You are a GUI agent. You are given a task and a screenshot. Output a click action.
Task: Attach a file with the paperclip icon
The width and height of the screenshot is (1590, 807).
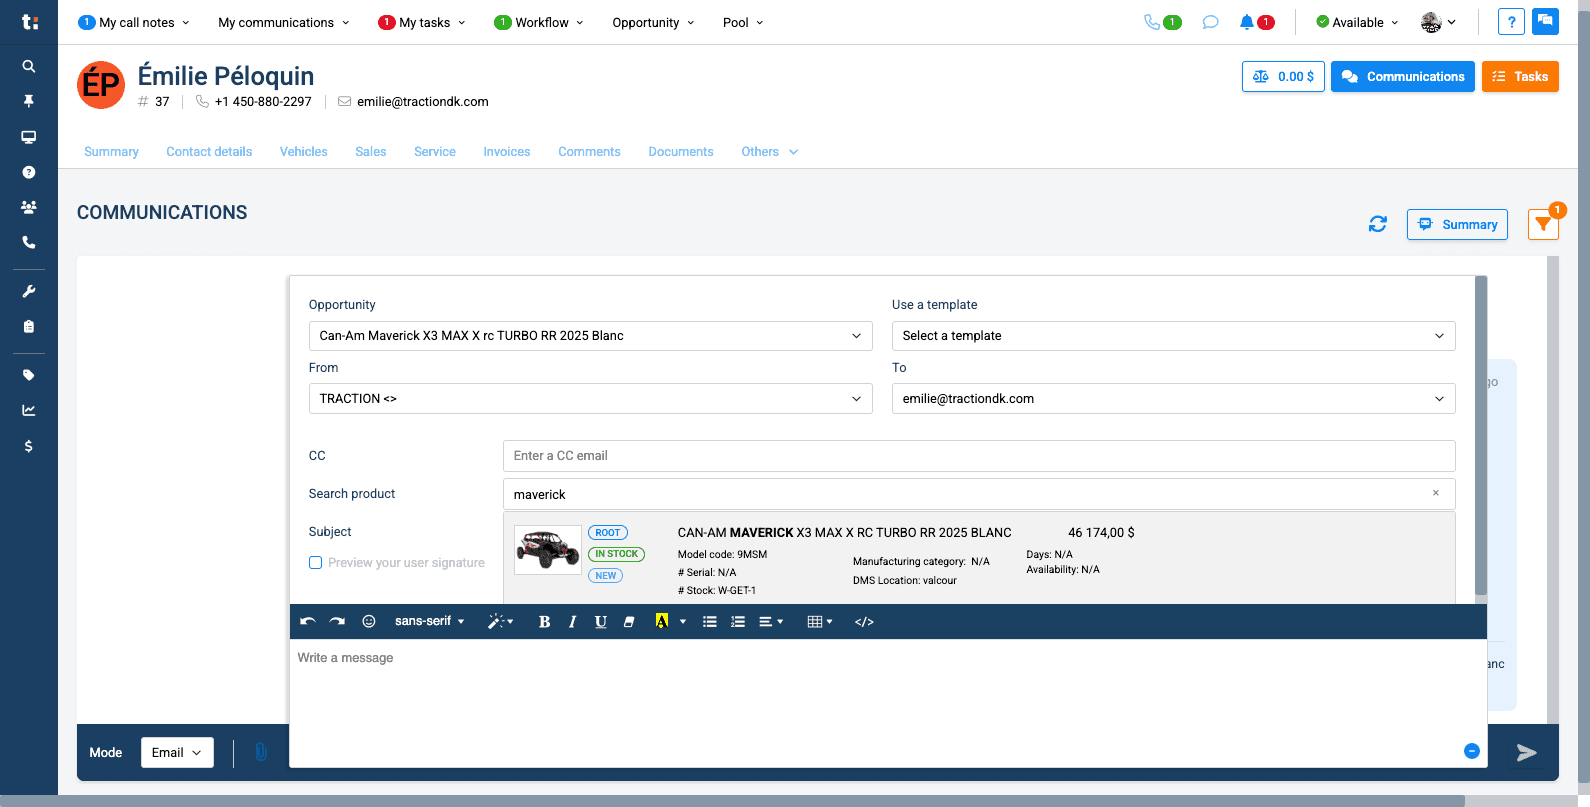click(x=261, y=752)
